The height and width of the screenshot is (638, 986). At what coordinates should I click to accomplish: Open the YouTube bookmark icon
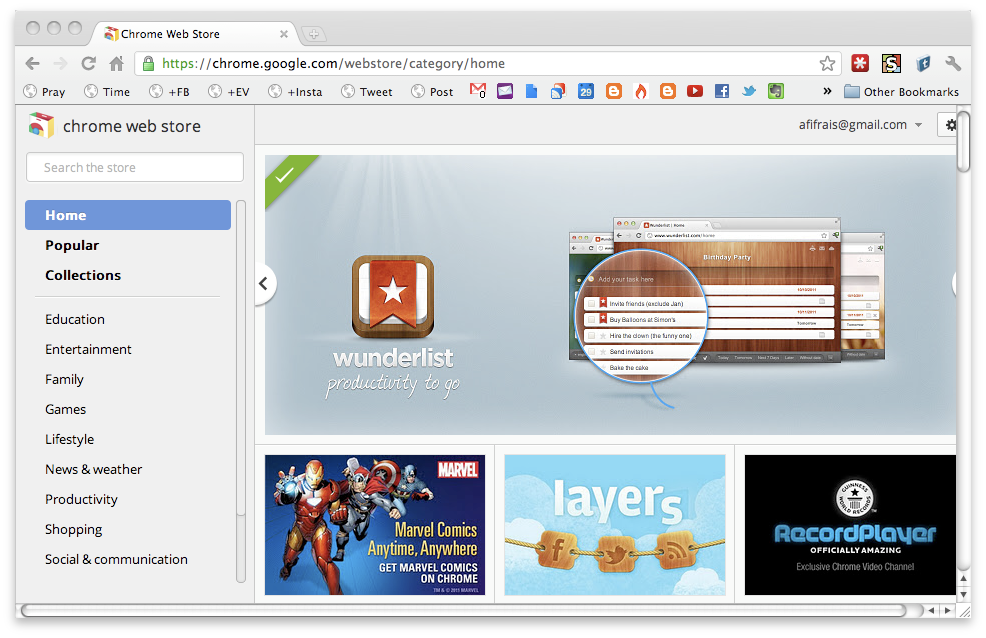(x=695, y=91)
